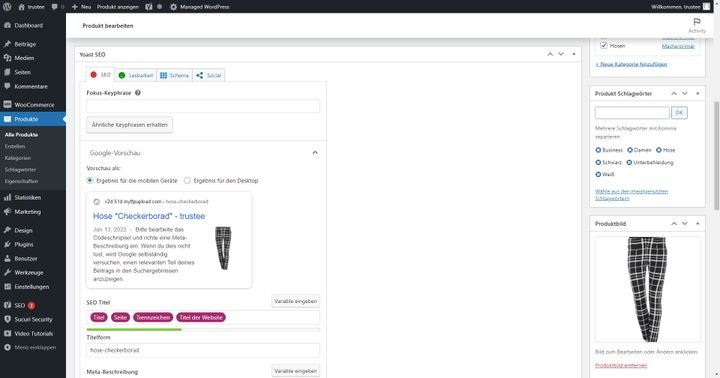Uncheck the Hosen category checkbox
Image resolution: width=720 pixels, height=378 pixels.
604,45
